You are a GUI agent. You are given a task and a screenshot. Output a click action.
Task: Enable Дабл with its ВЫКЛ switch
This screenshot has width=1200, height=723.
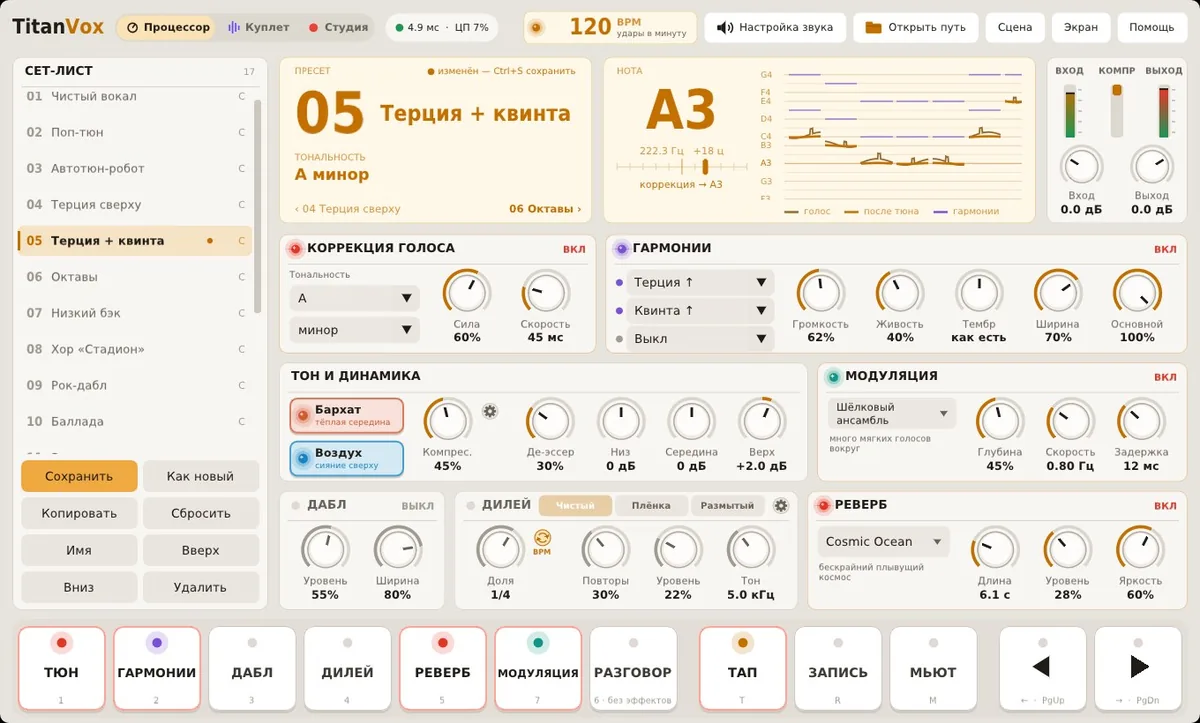click(417, 506)
